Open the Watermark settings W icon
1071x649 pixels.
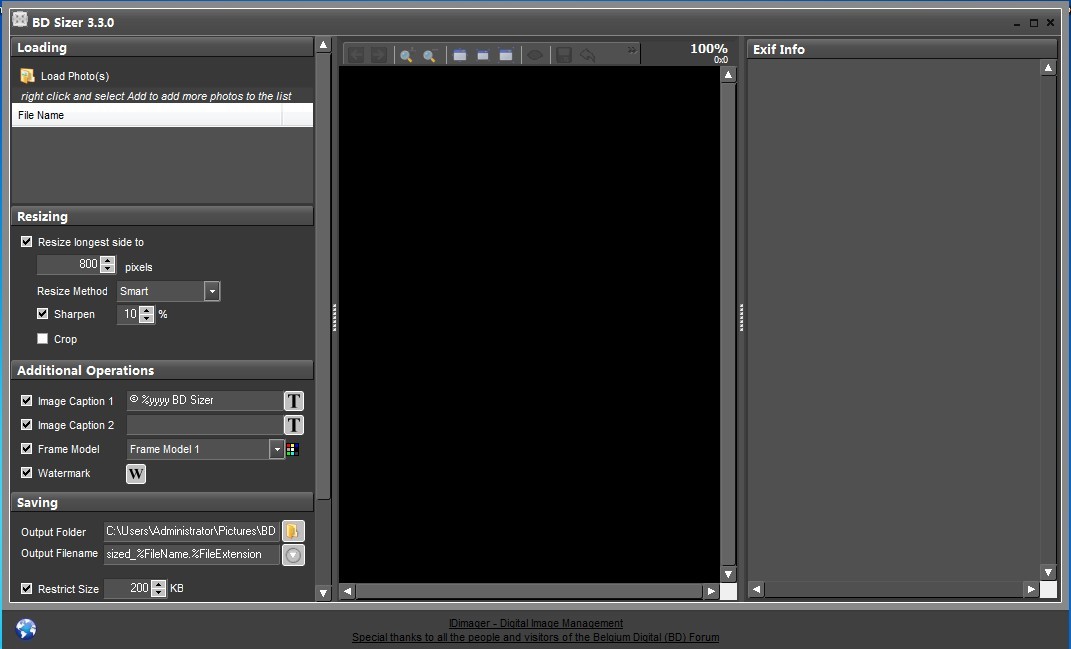tap(136, 473)
